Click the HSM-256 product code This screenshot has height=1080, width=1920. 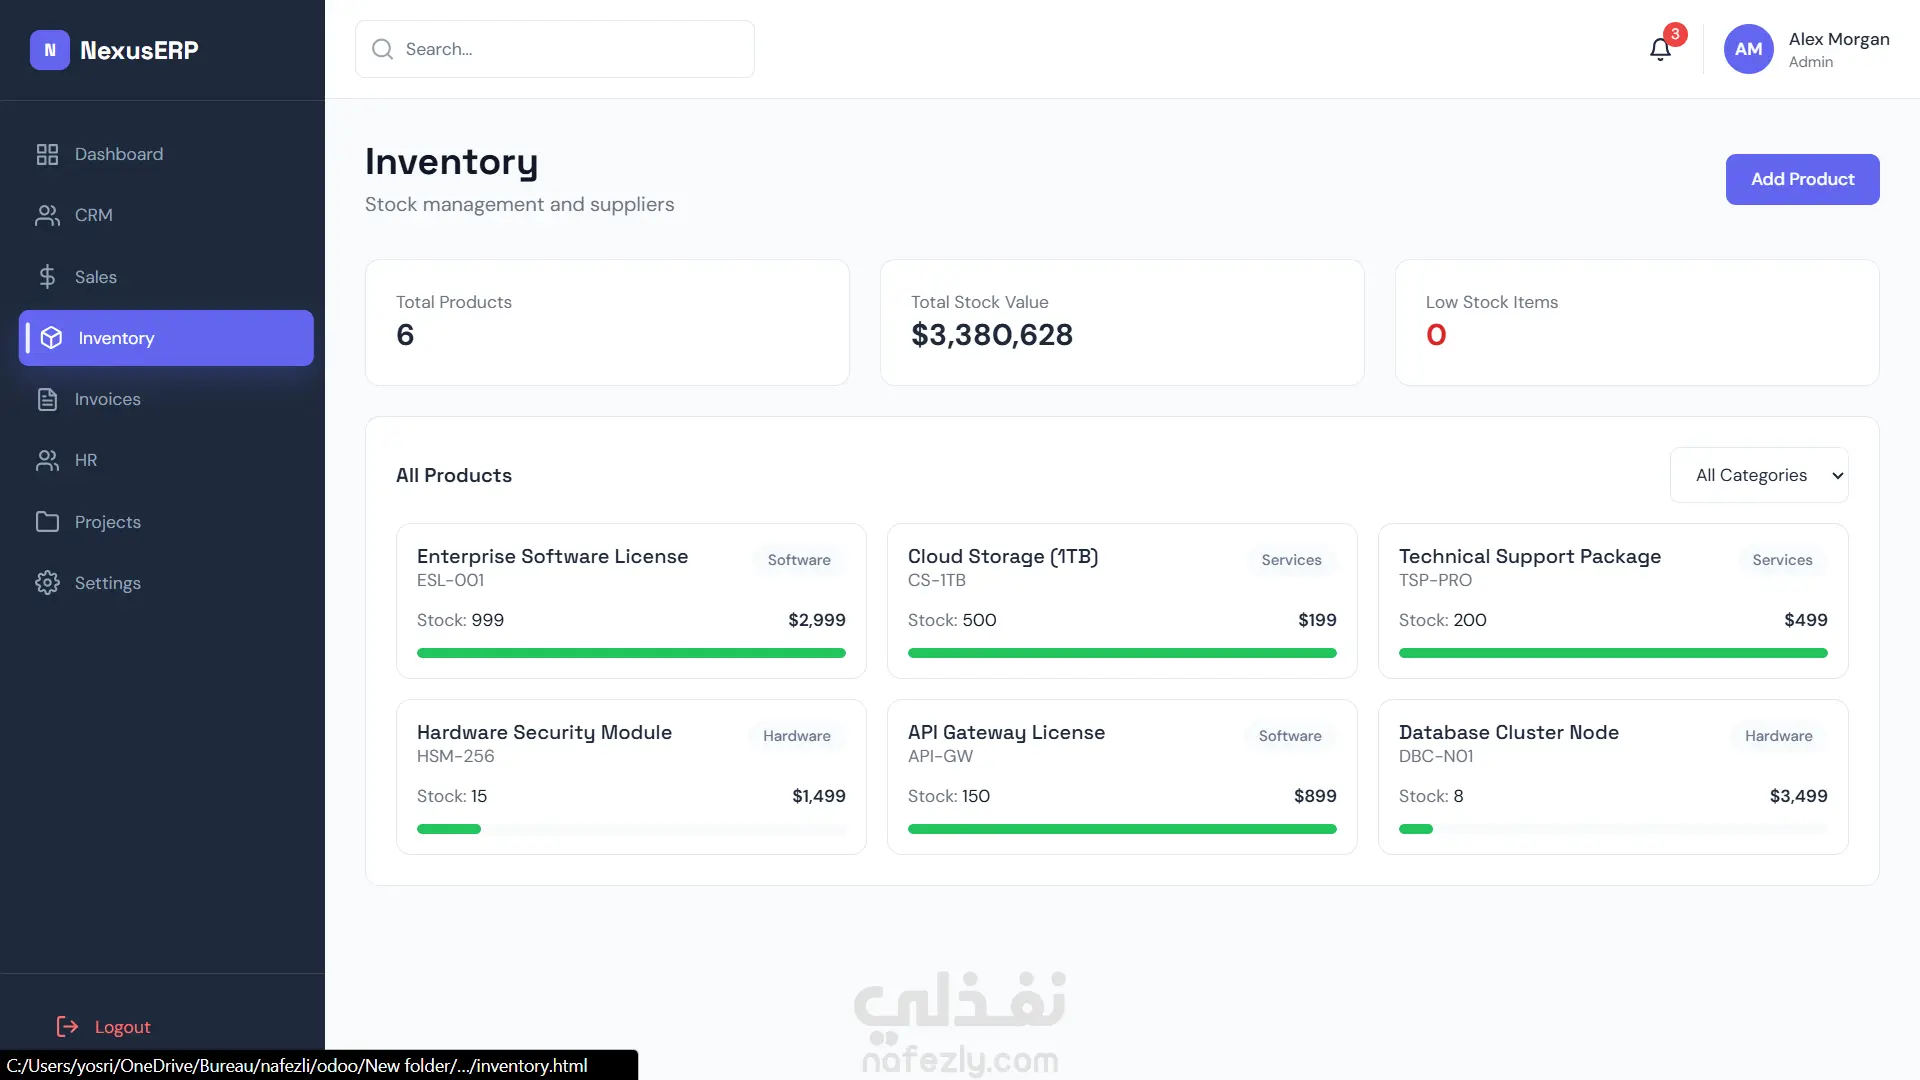pyautogui.click(x=455, y=756)
